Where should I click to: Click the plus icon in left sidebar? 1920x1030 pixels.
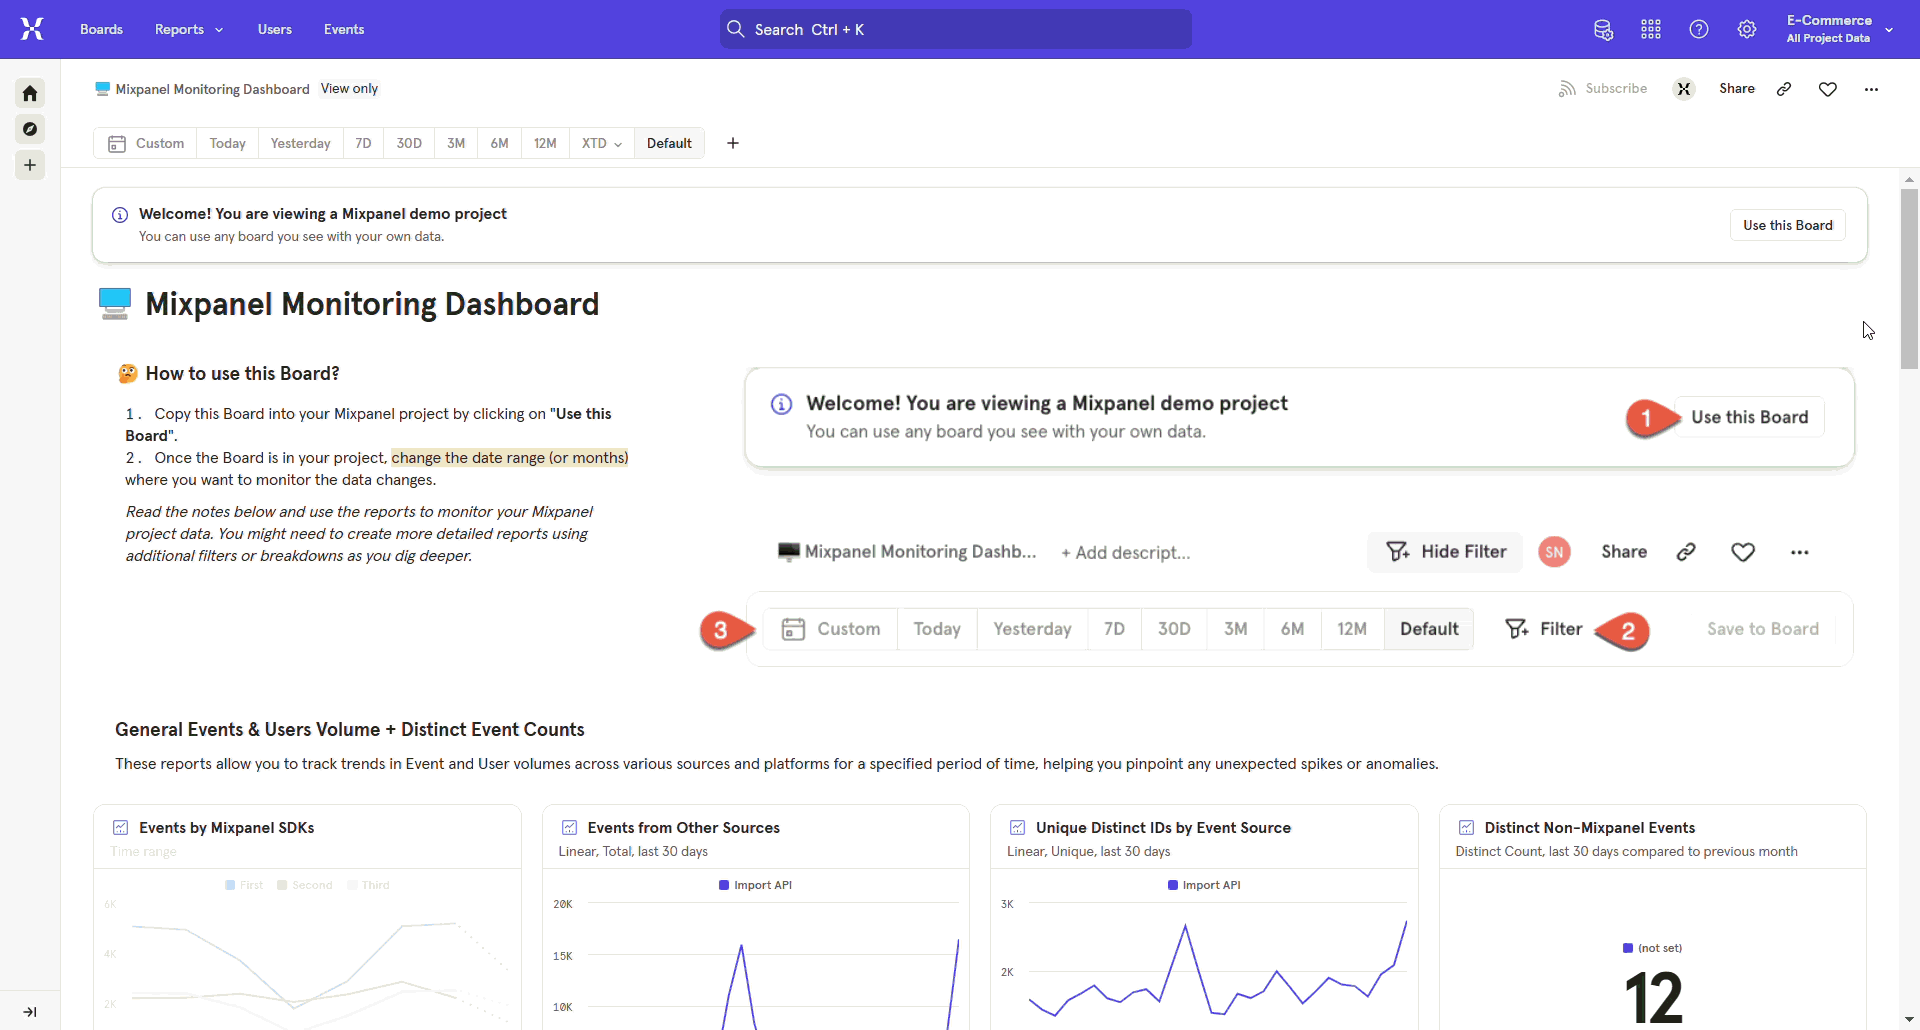click(x=30, y=165)
